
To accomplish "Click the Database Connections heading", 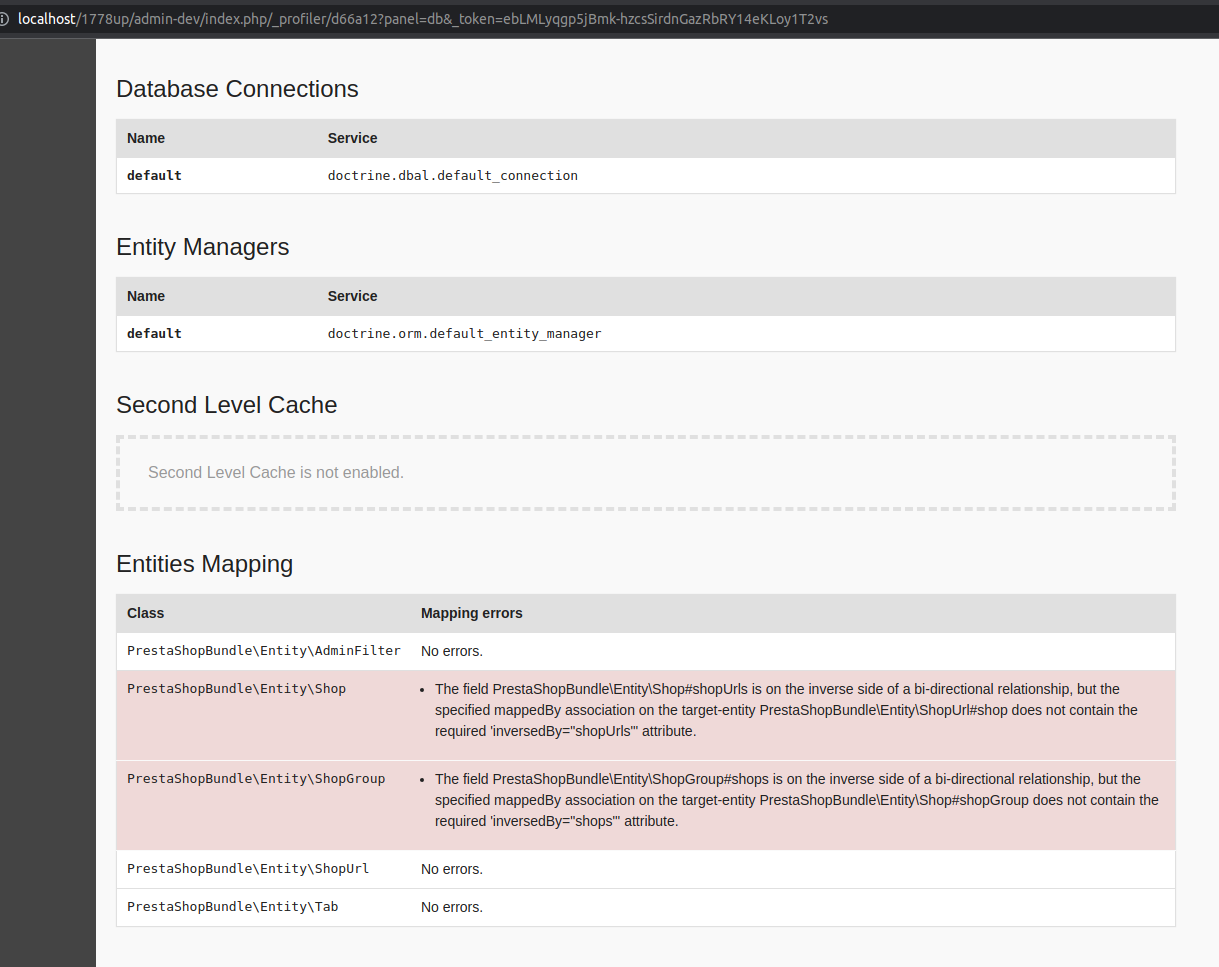I will [x=237, y=89].
